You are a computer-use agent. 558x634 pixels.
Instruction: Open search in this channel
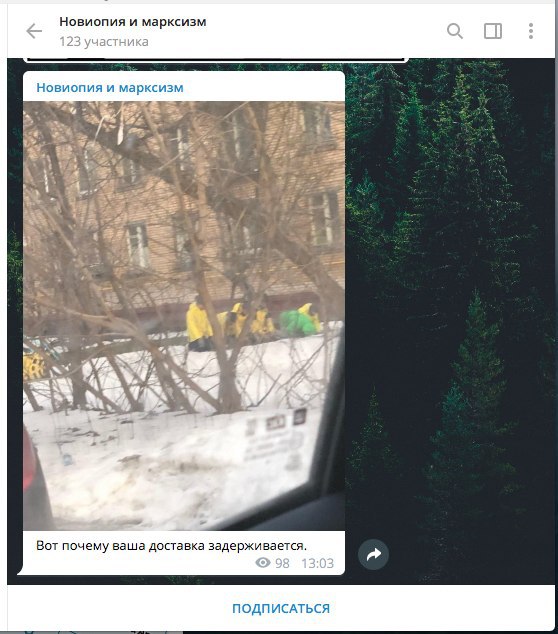coord(455,31)
